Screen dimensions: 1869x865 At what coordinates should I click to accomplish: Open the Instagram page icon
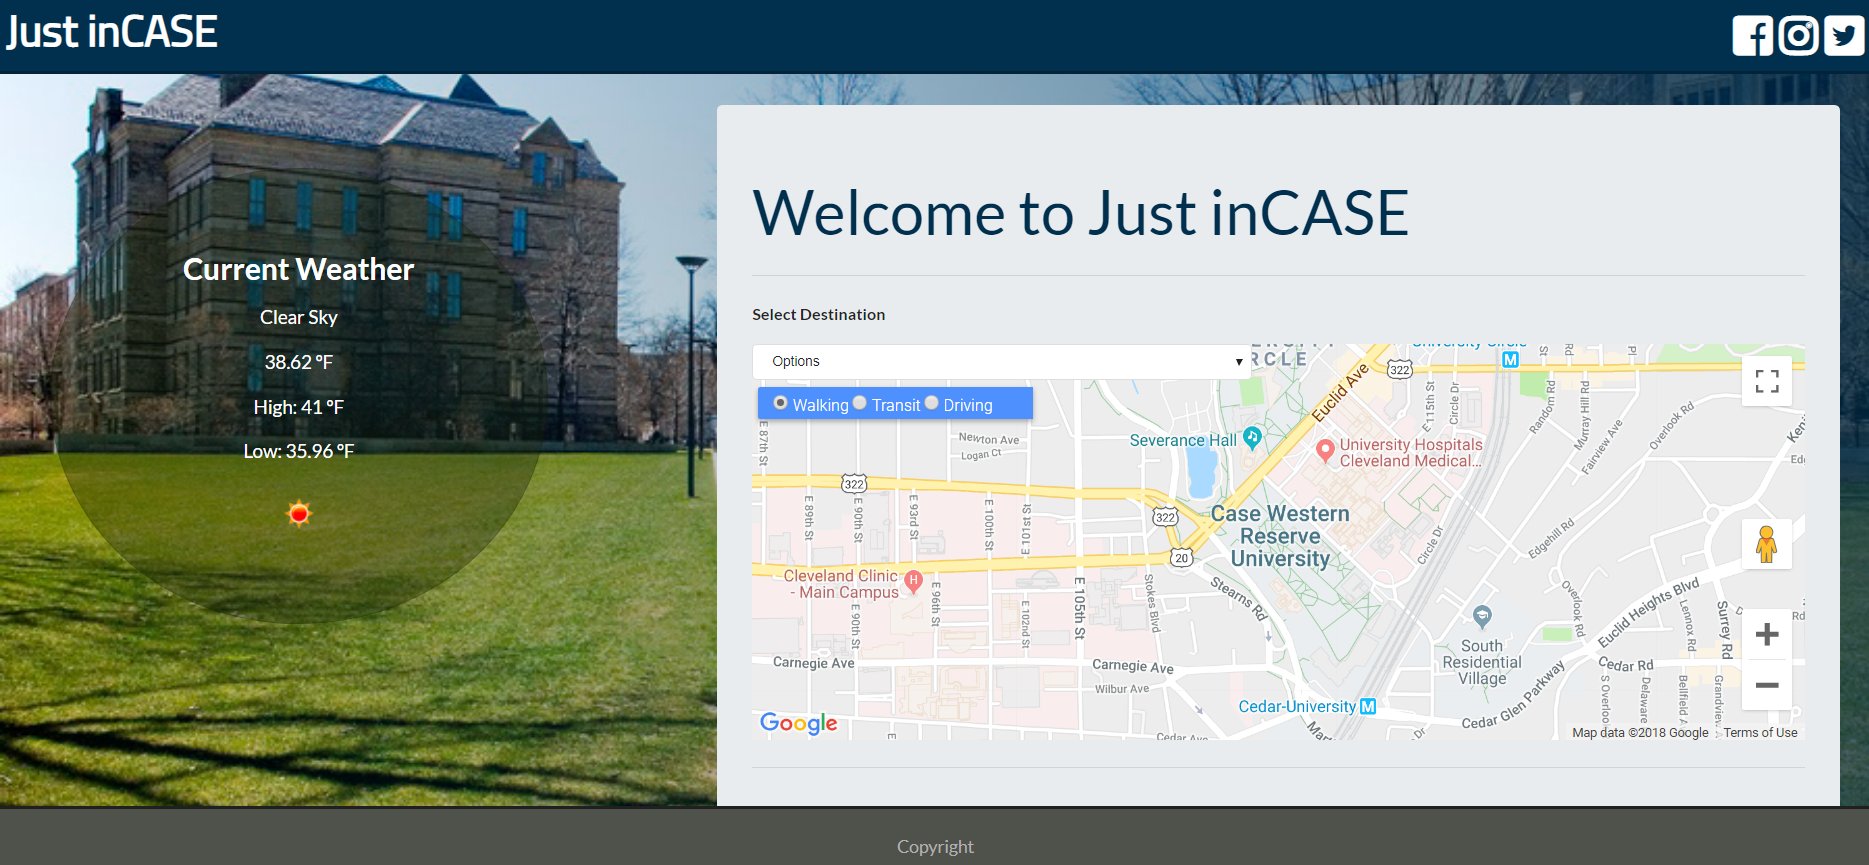[x=1798, y=36]
